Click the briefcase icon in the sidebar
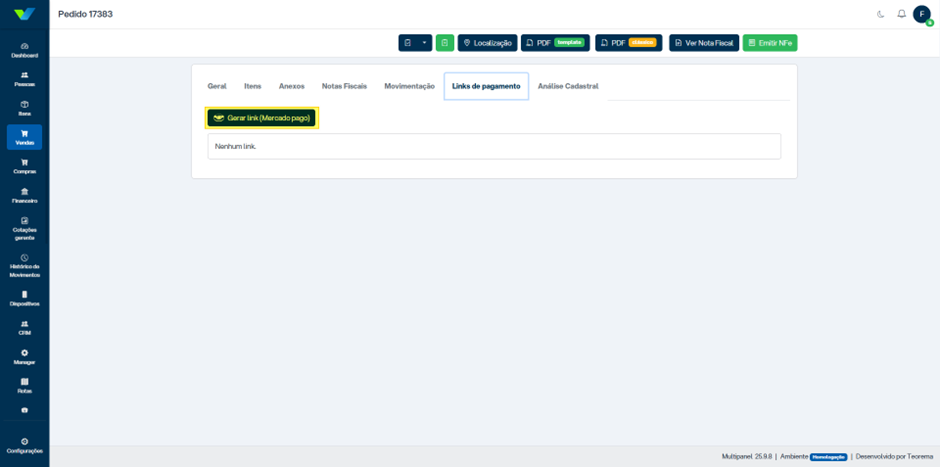The image size is (940, 467). (x=25, y=411)
